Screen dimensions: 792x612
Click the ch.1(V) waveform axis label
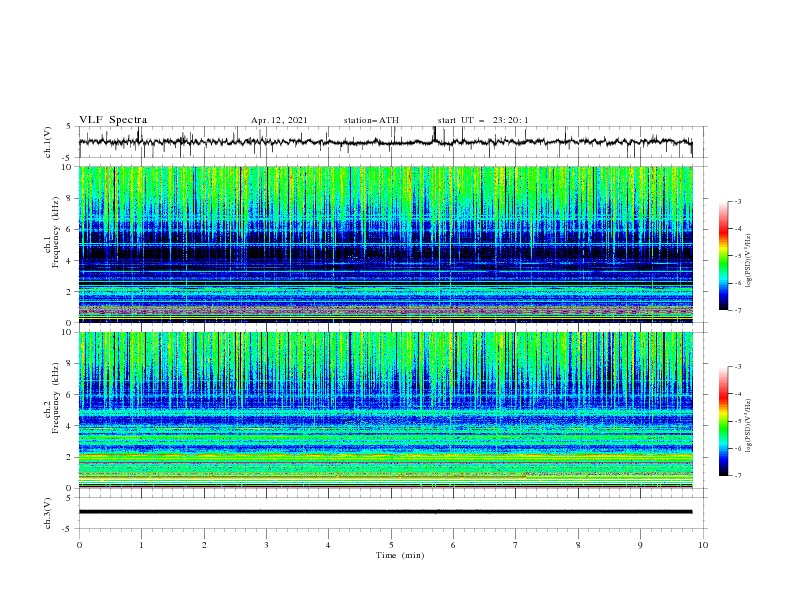click(x=48, y=142)
